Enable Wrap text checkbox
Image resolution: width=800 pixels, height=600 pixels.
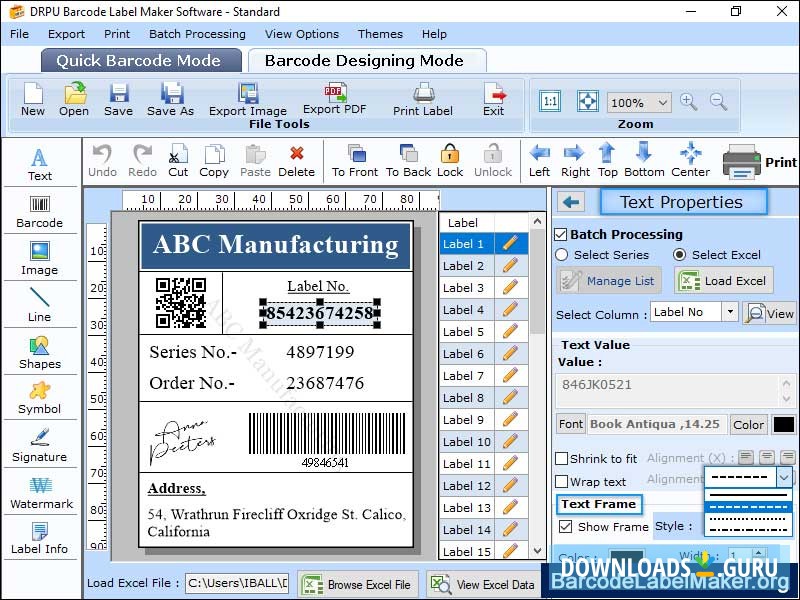561,481
